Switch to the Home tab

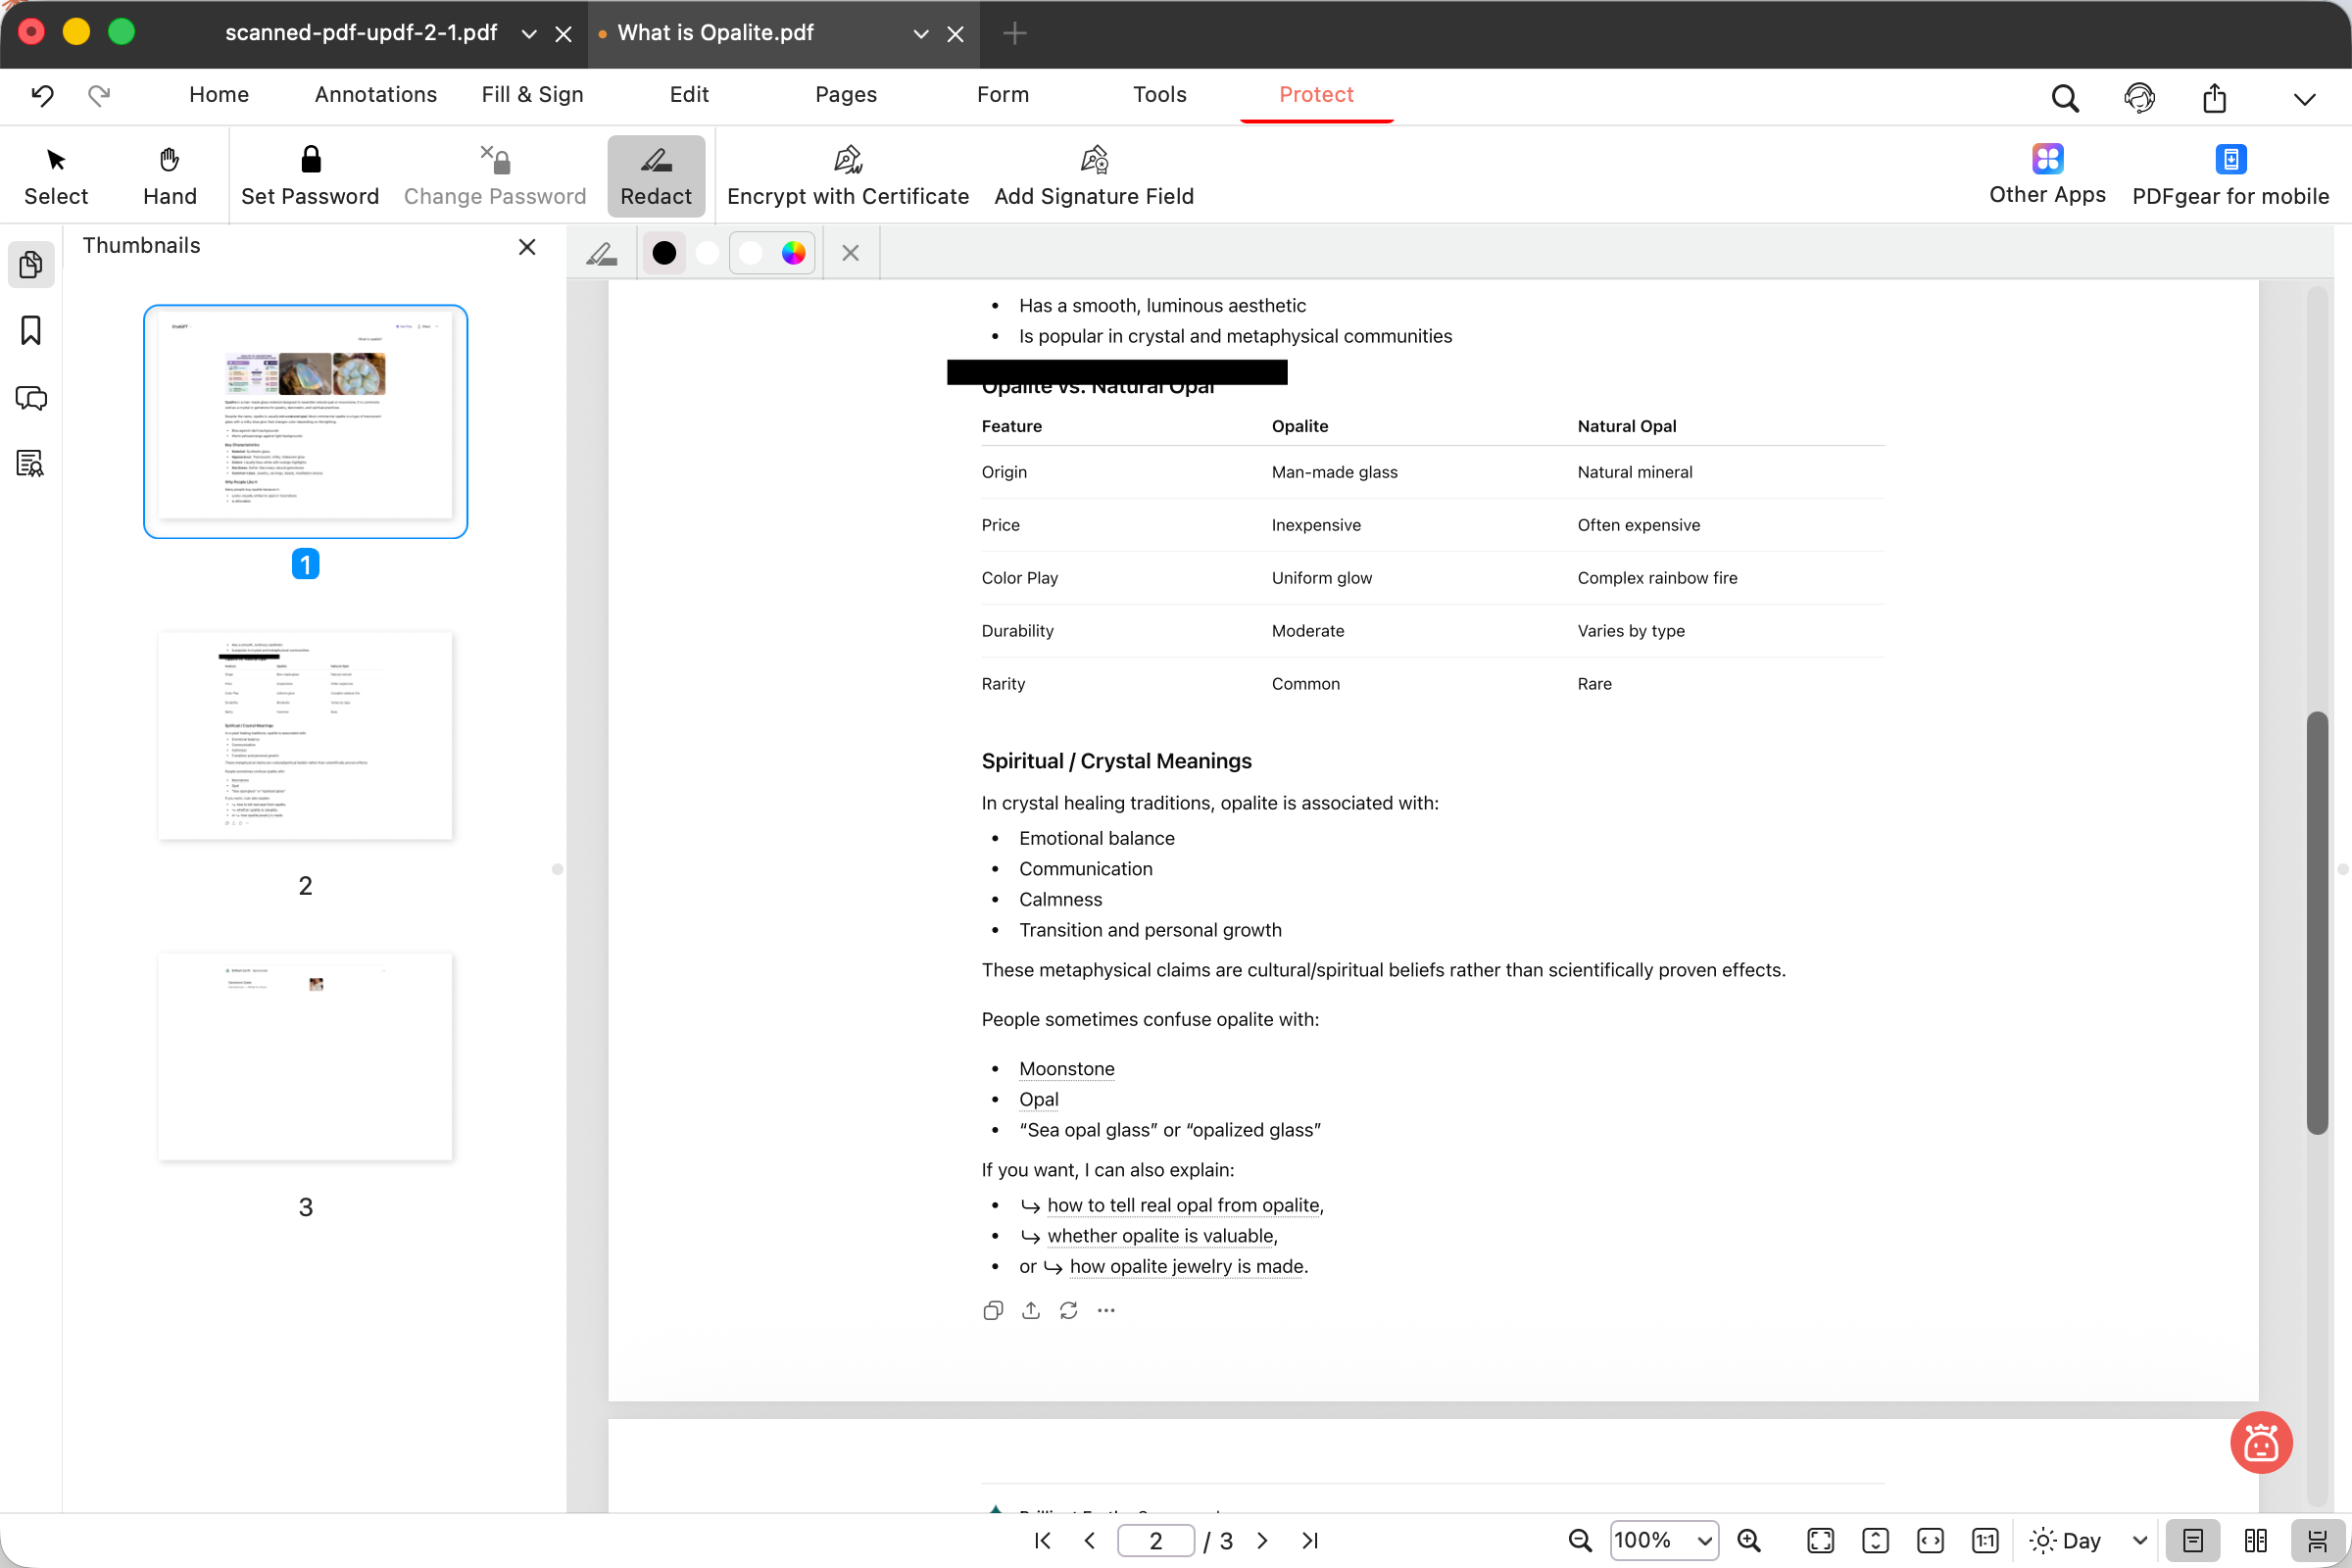pyautogui.click(x=219, y=94)
